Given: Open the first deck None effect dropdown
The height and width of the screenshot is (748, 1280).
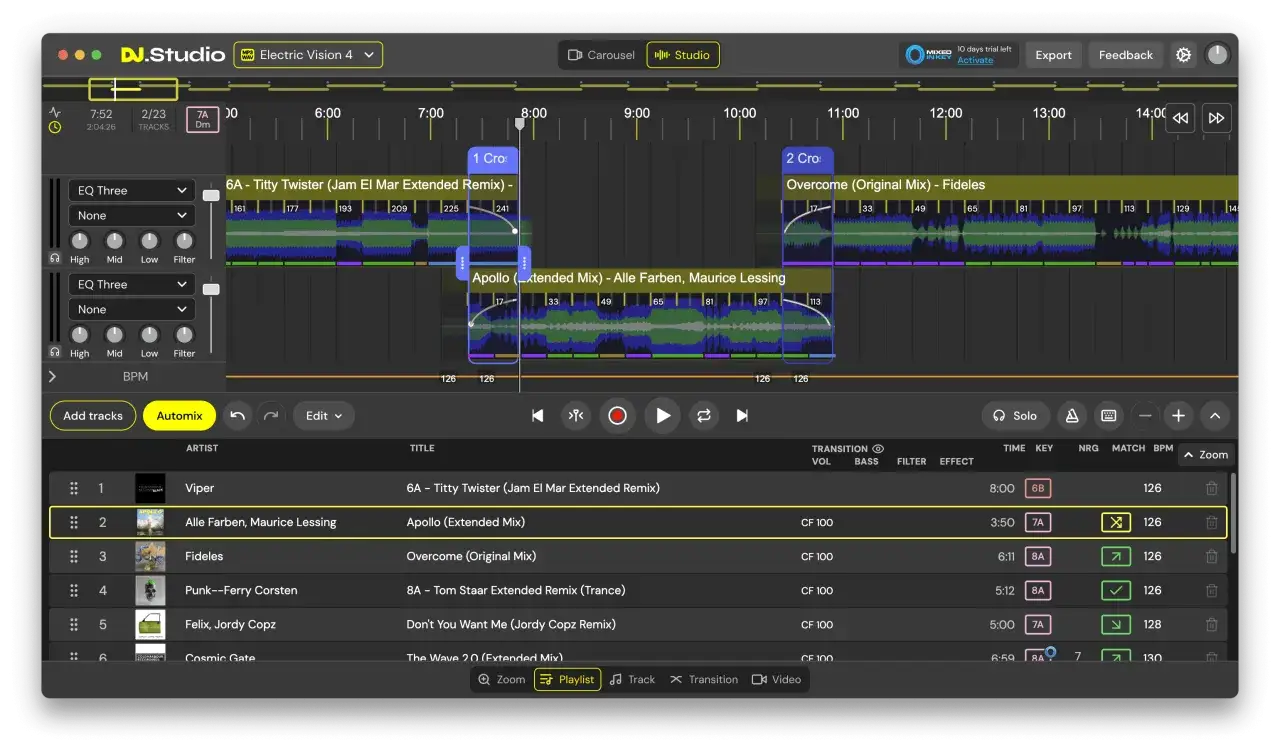Looking at the screenshot, I should (x=131, y=215).
